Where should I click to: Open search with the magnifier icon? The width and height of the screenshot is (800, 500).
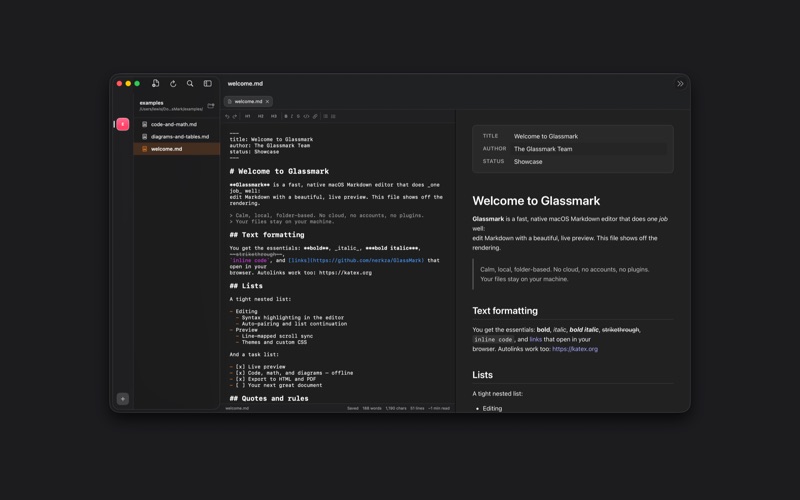pyautogui.click(x=190, y=84)
